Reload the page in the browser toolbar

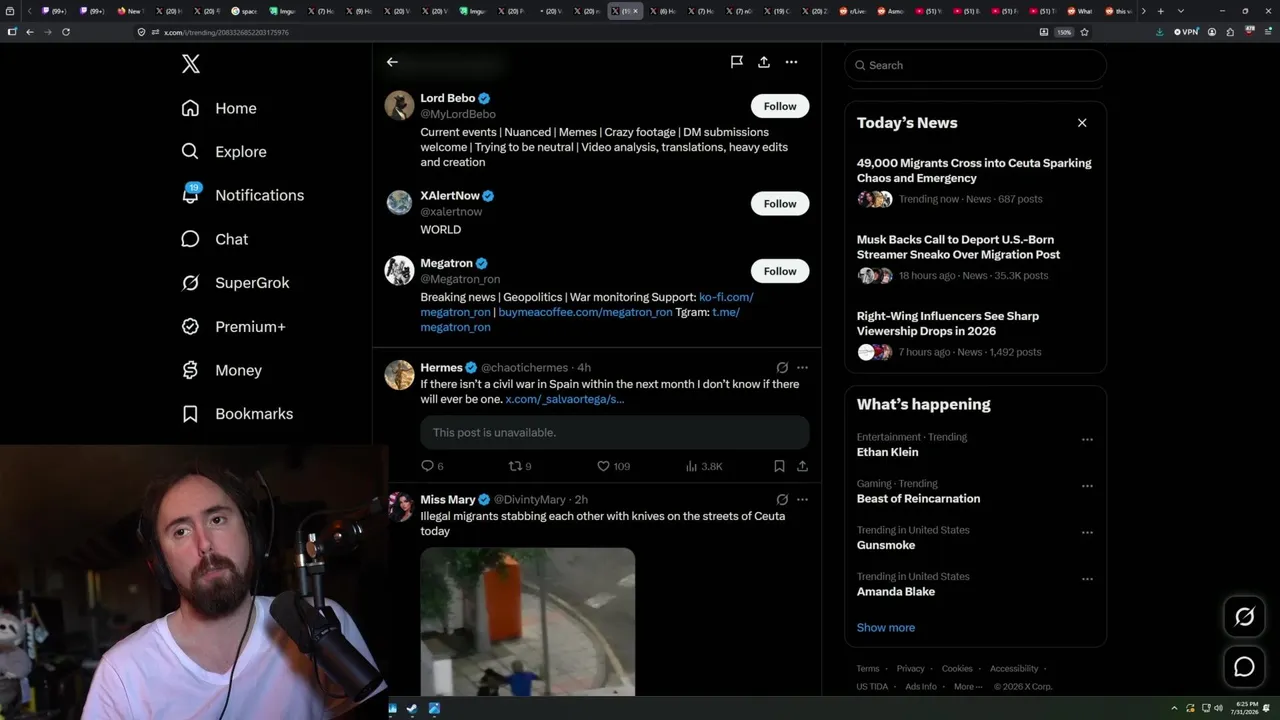66,32
